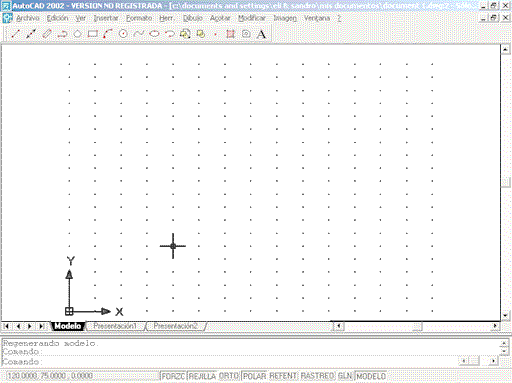Toggle FORZC snap mode in status bar
The height and width of the screenshot is (383, 512).
[173, 376]
